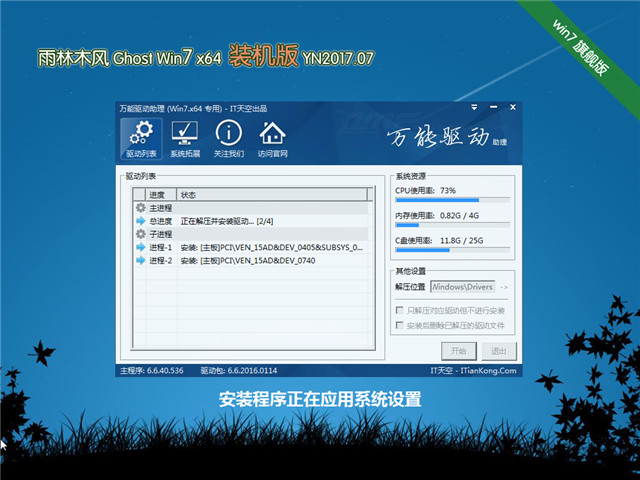Click the 状态 column header
This screenshot has height=480, width=640.
[272, 195]
